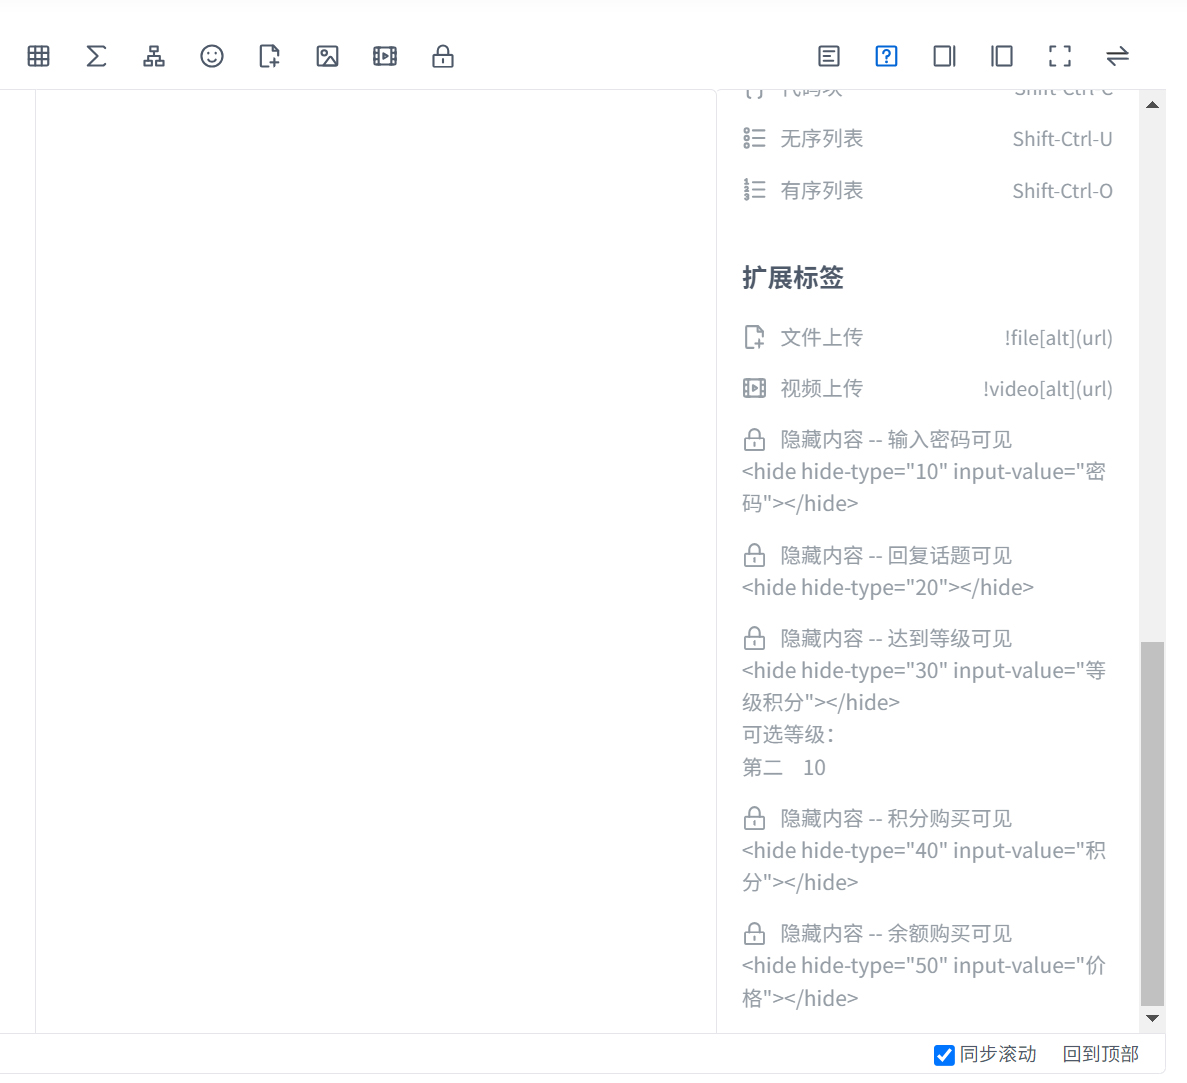The height and width of the screenshot is (1083, 1187).
Task: Insert a table from the toolbar
Action: pos(39,56)
